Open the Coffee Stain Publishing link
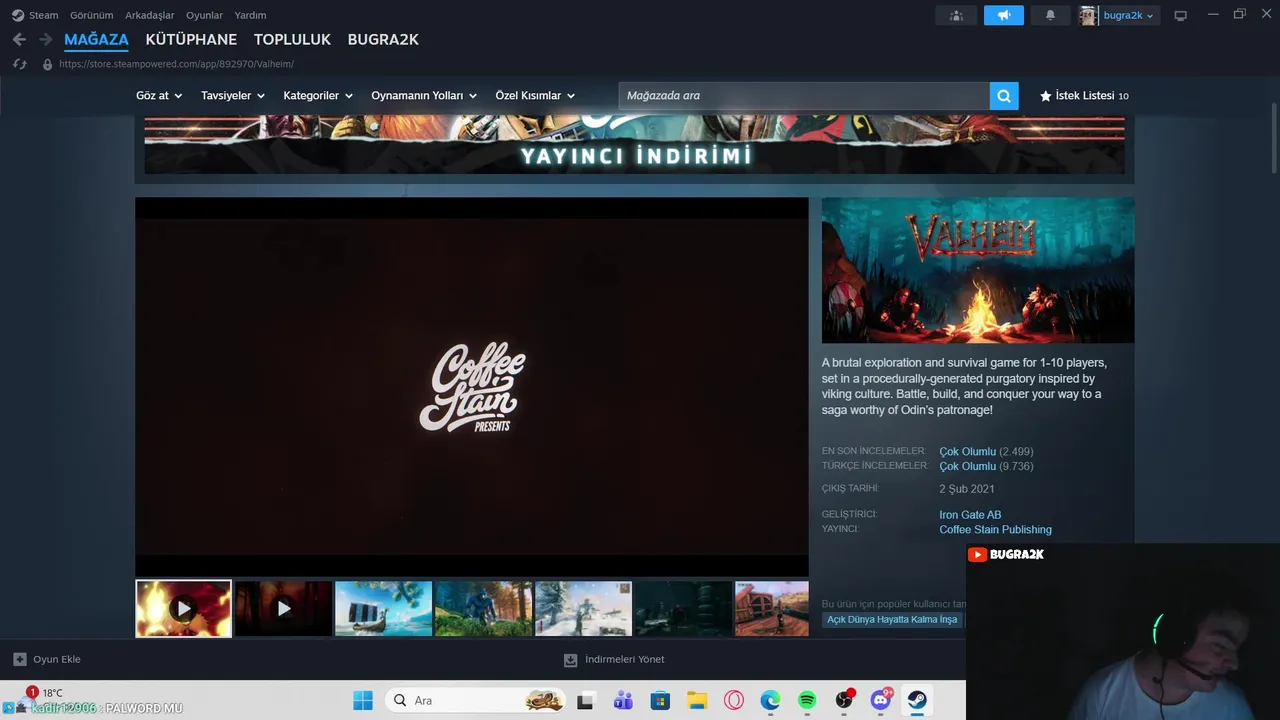This screenshot has width=1280, height=720. (995, 530)
